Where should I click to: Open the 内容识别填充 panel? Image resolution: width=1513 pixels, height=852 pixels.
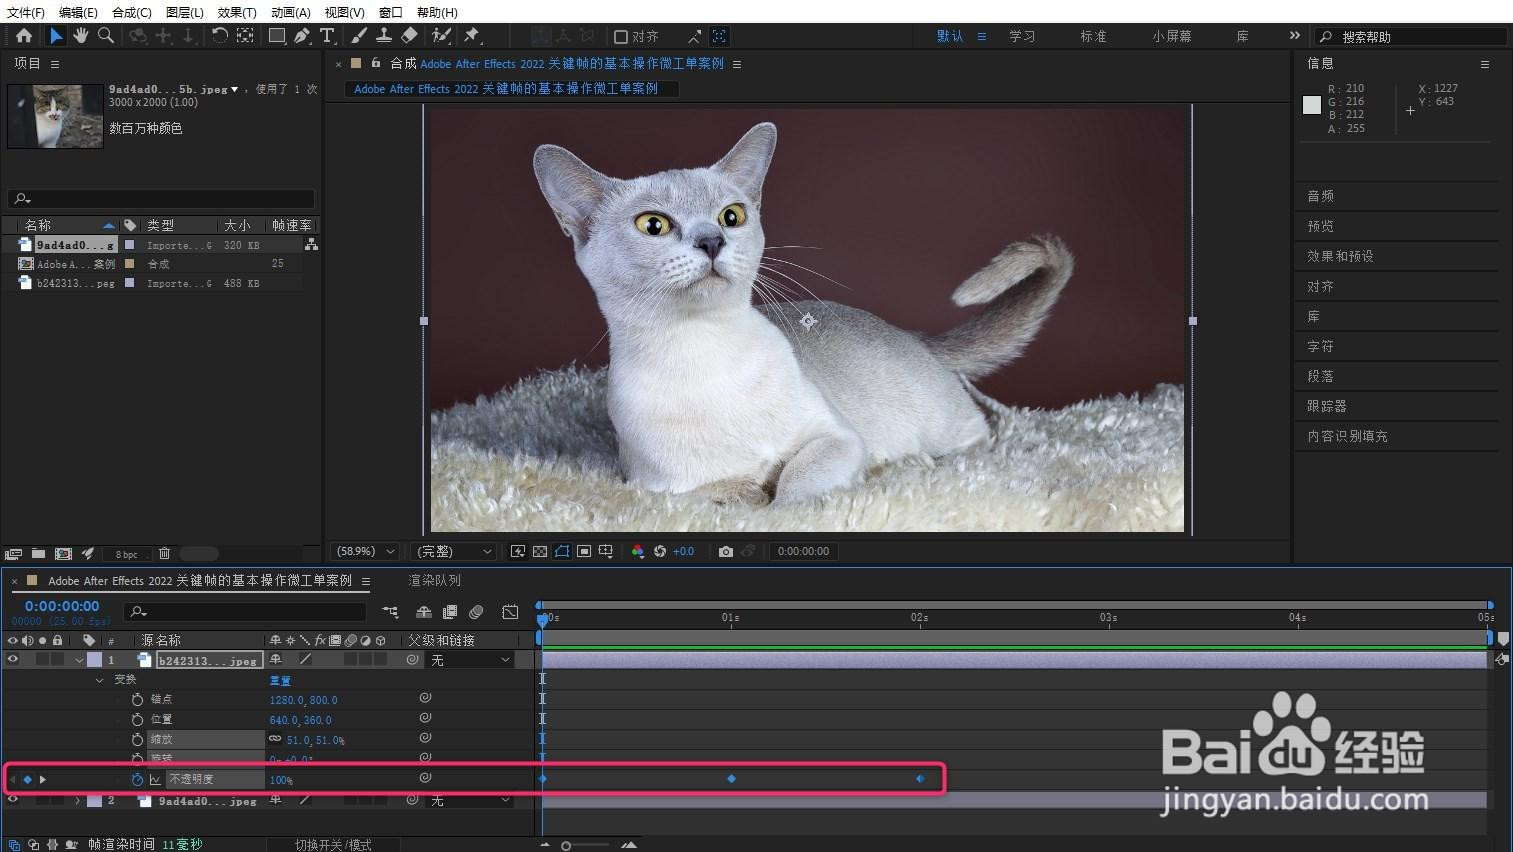pyautogui.click(x=1347, y=436)
